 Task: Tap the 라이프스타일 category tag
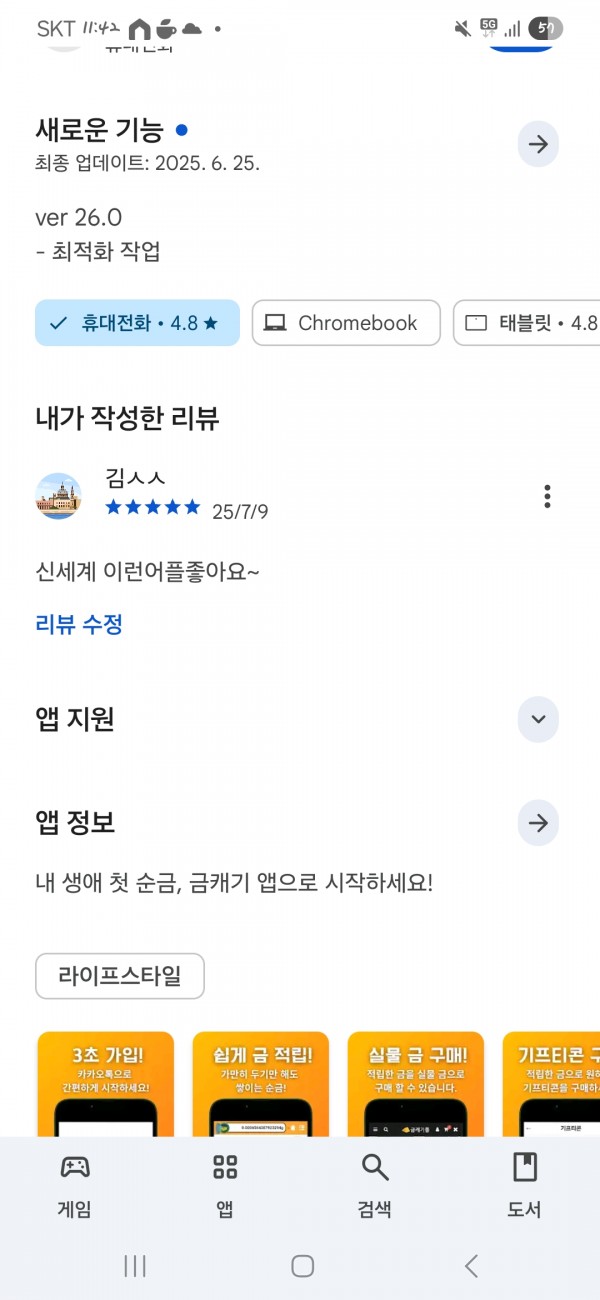(120, 976)
